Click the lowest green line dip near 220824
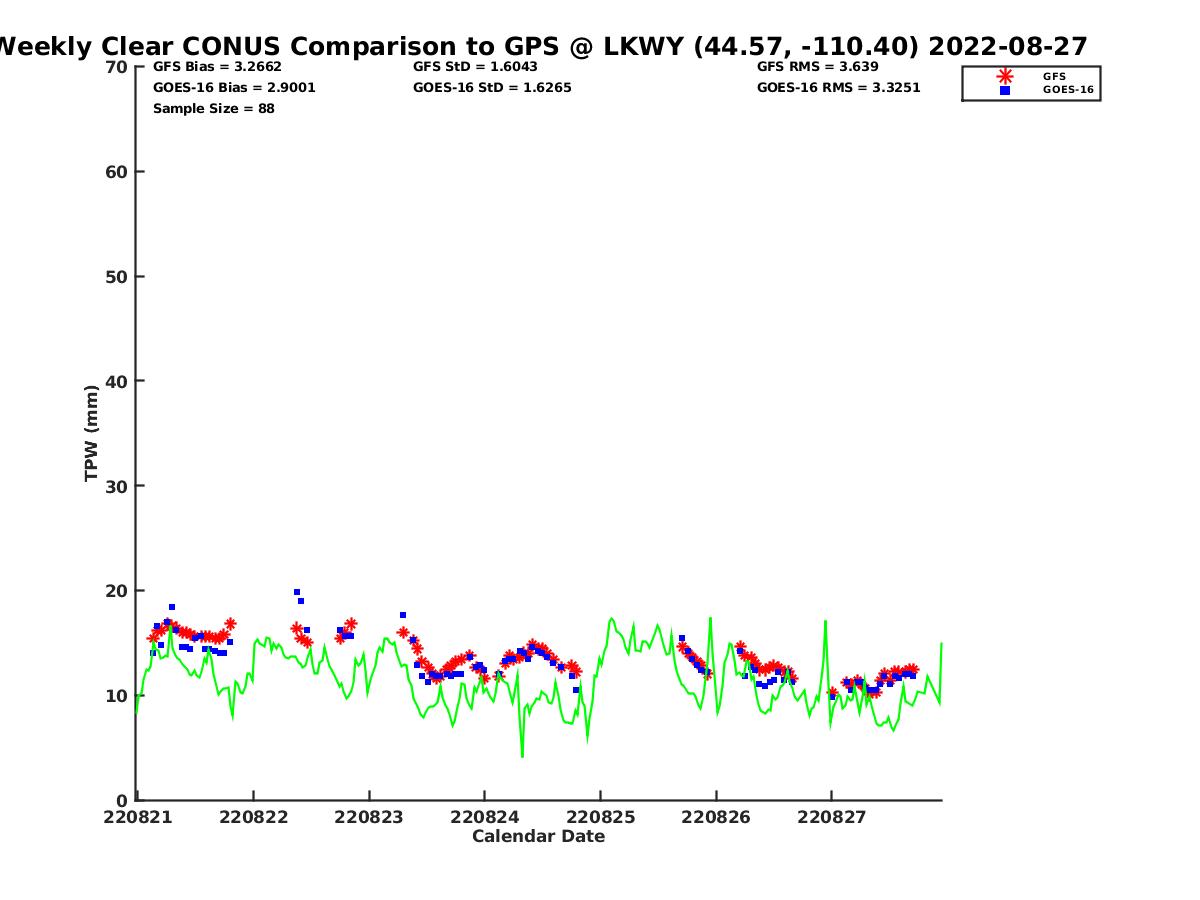The width and height of the screenshot is (1200, 900). point(522,755)
